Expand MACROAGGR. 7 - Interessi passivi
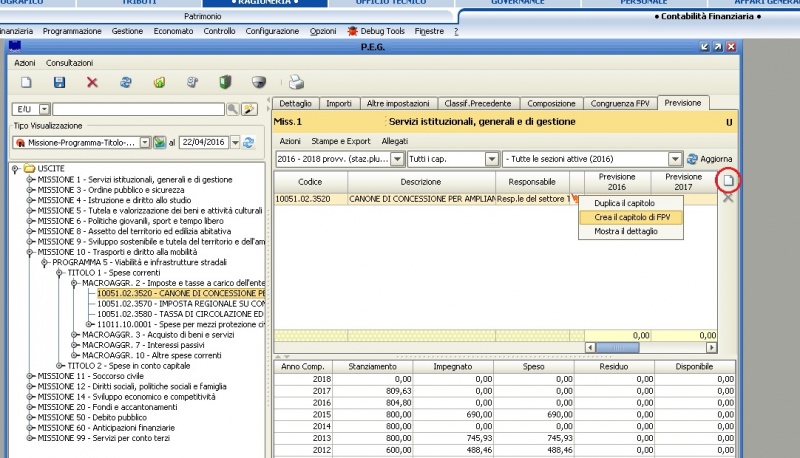800x458 pixels. tap(74, 344)
